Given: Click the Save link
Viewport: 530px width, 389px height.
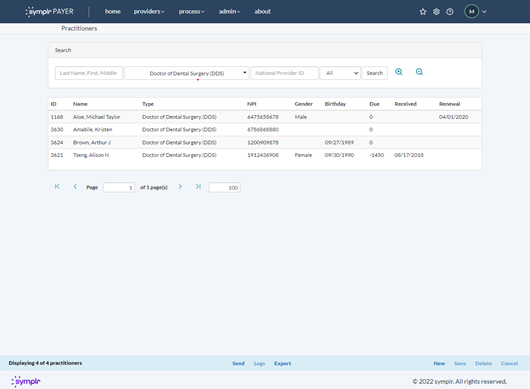Looking at the screenshot, I should 460,363.
